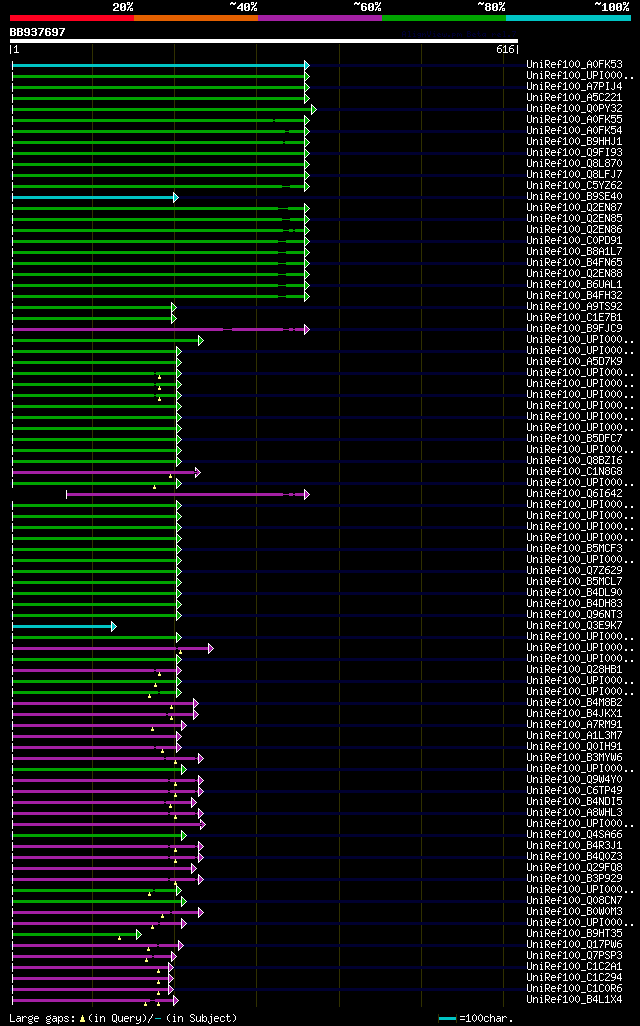Click the cyan ~100% identity legend segment
The height and width of the screenshot is (1026, 640).
[569, 18]
